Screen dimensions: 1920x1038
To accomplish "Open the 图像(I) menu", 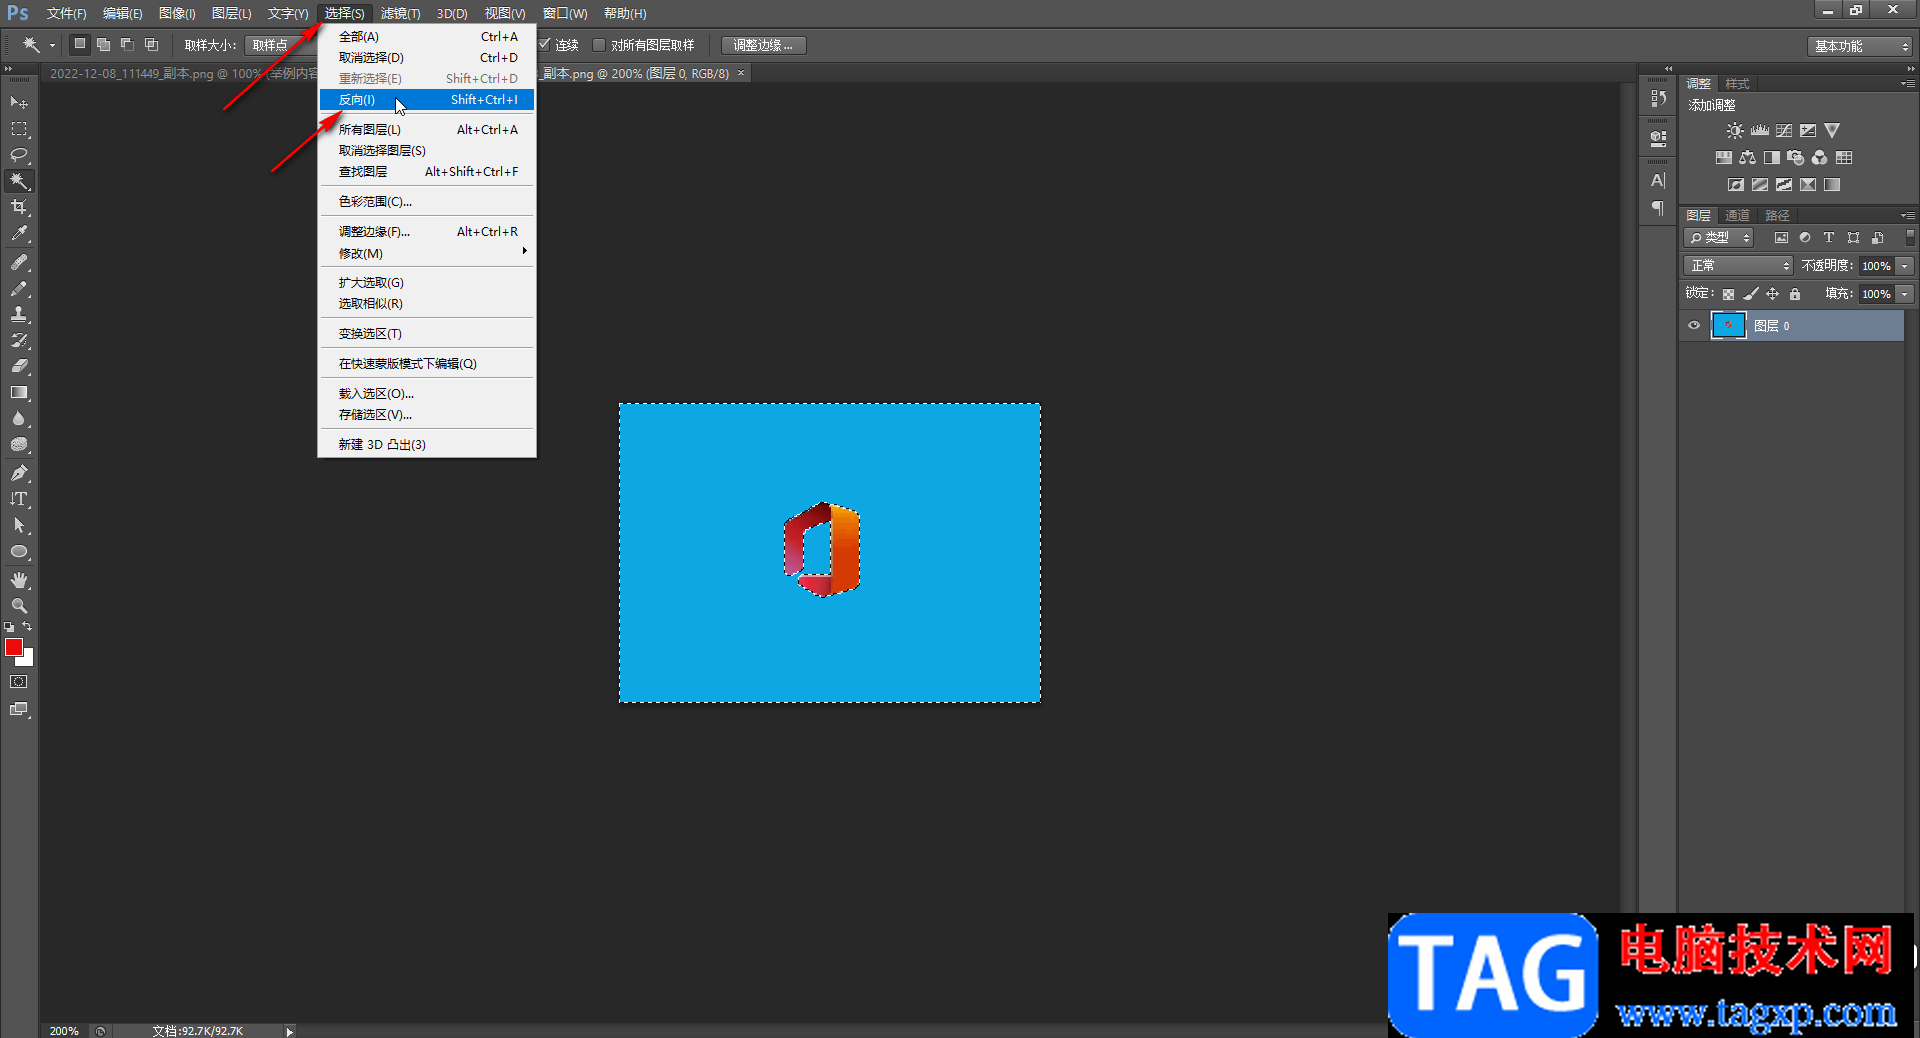I will pyautogui.click(x=177, y=14).
